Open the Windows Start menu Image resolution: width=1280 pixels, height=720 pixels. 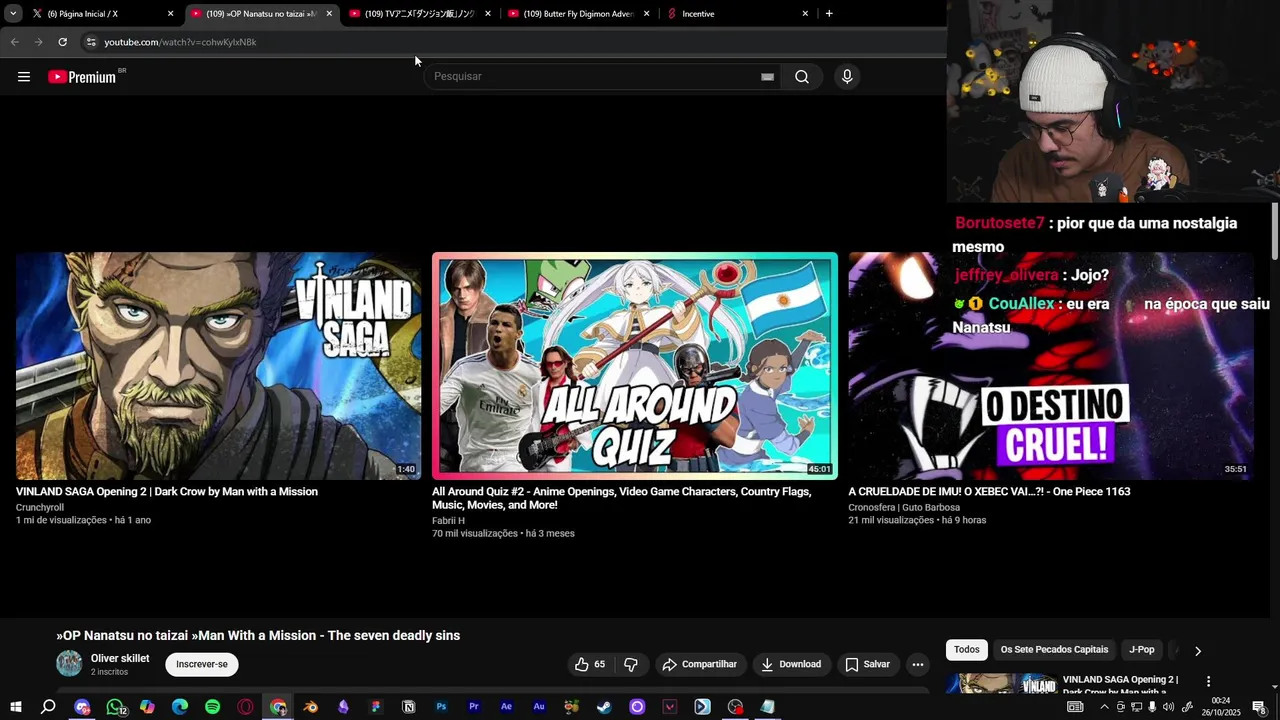[x=15, y=707]
